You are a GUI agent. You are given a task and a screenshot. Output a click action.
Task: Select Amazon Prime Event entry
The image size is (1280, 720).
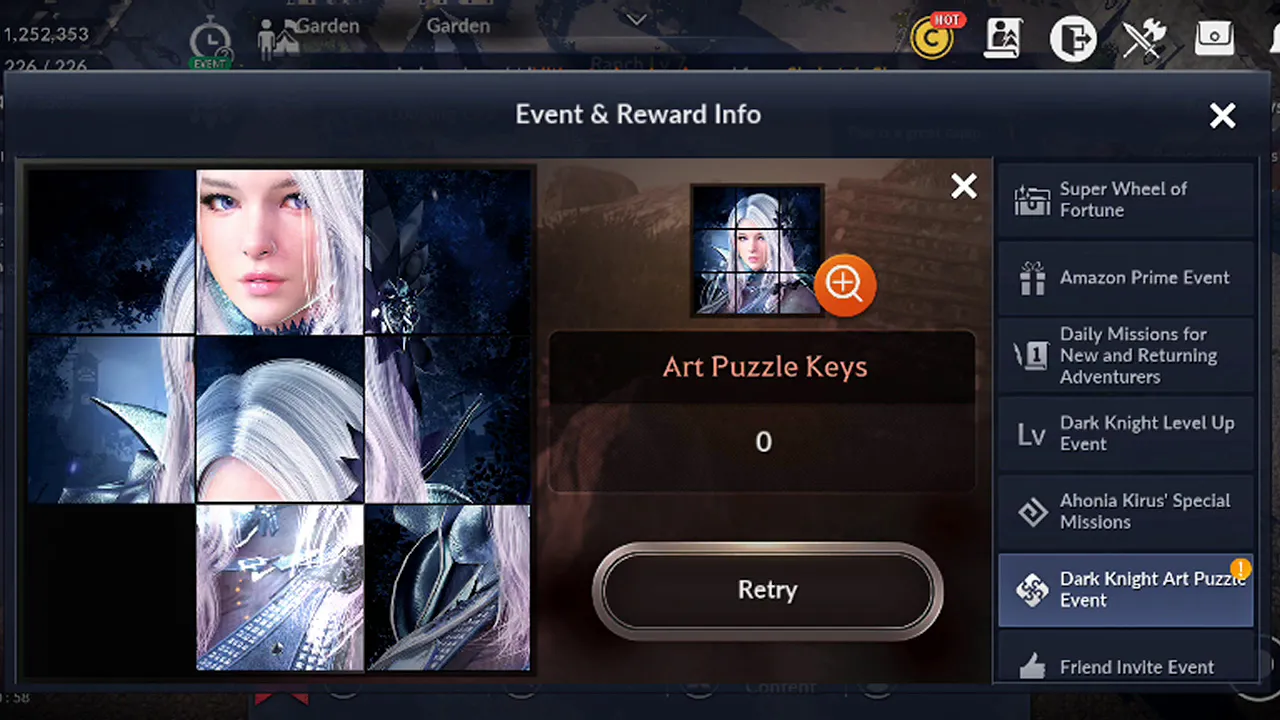pyautogui.click(x=1126, y=278)
